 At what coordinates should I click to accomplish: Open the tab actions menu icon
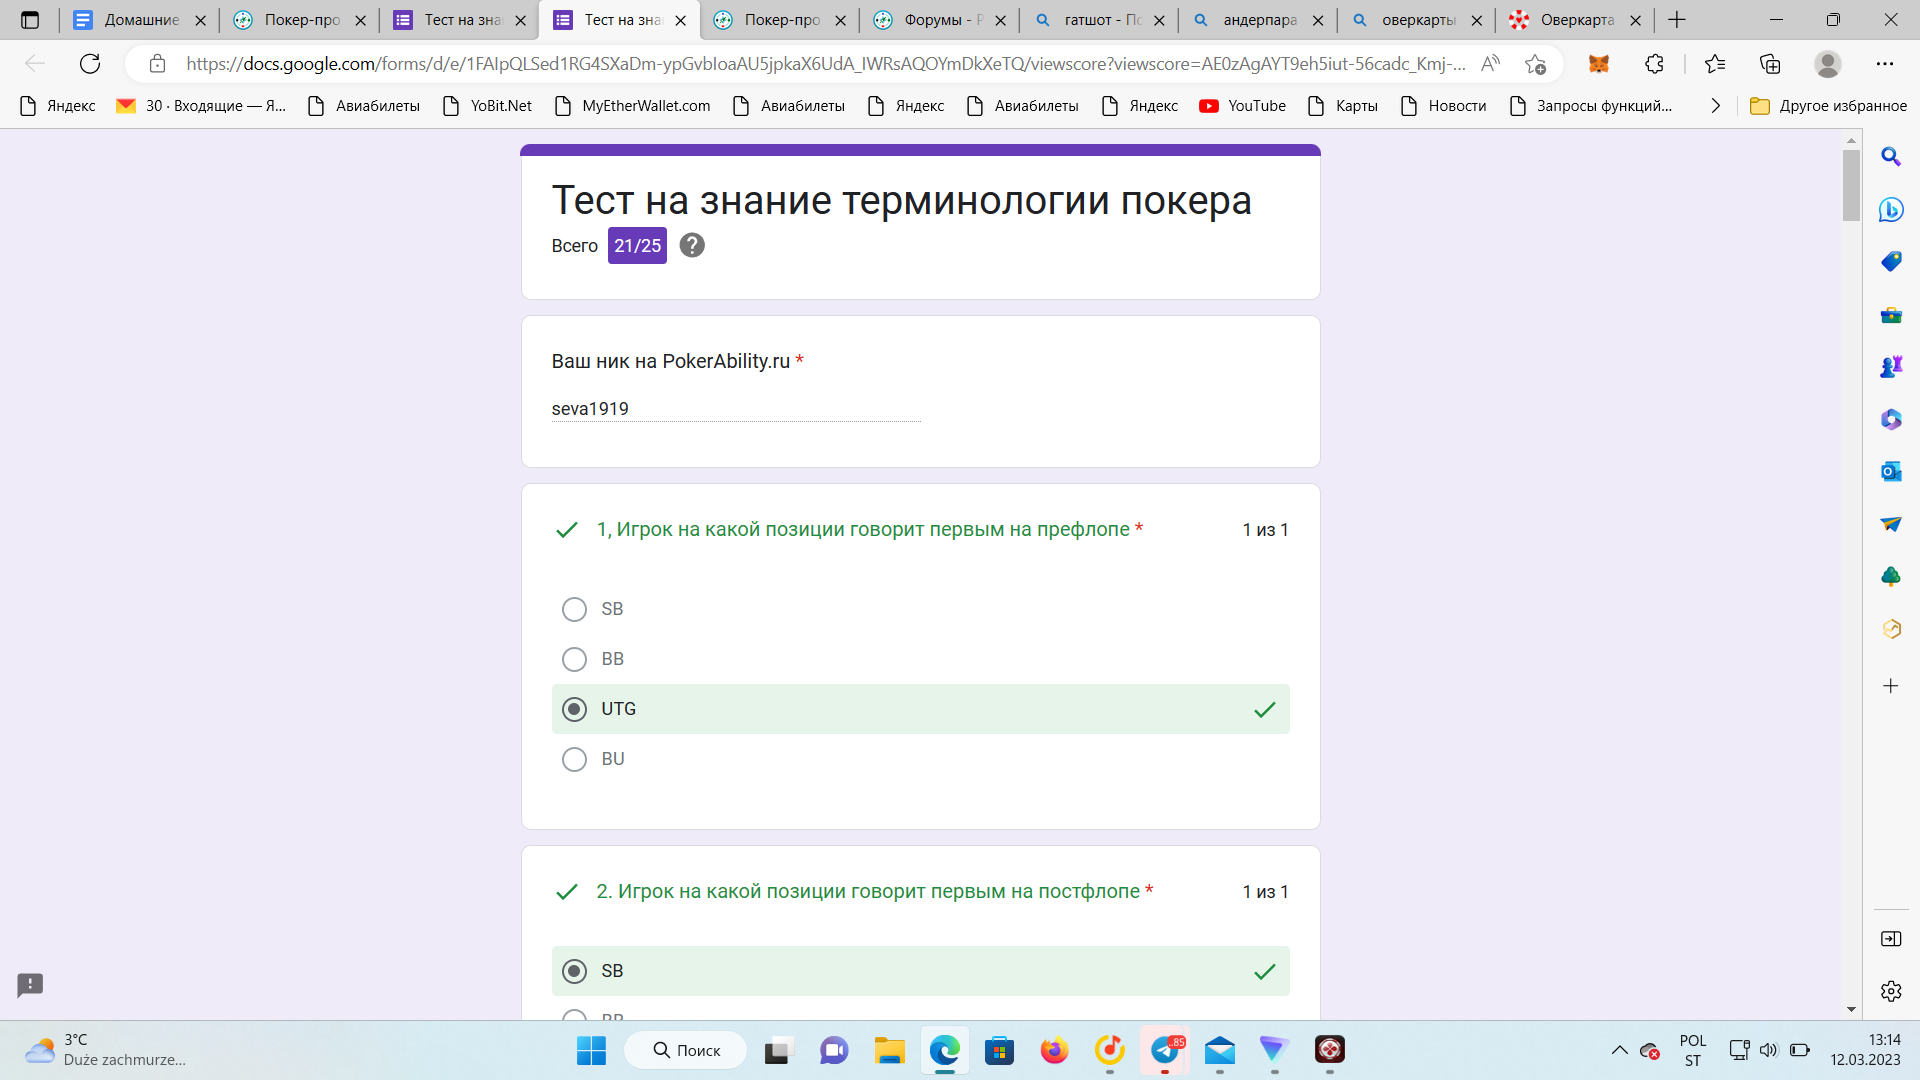[30, 20]
